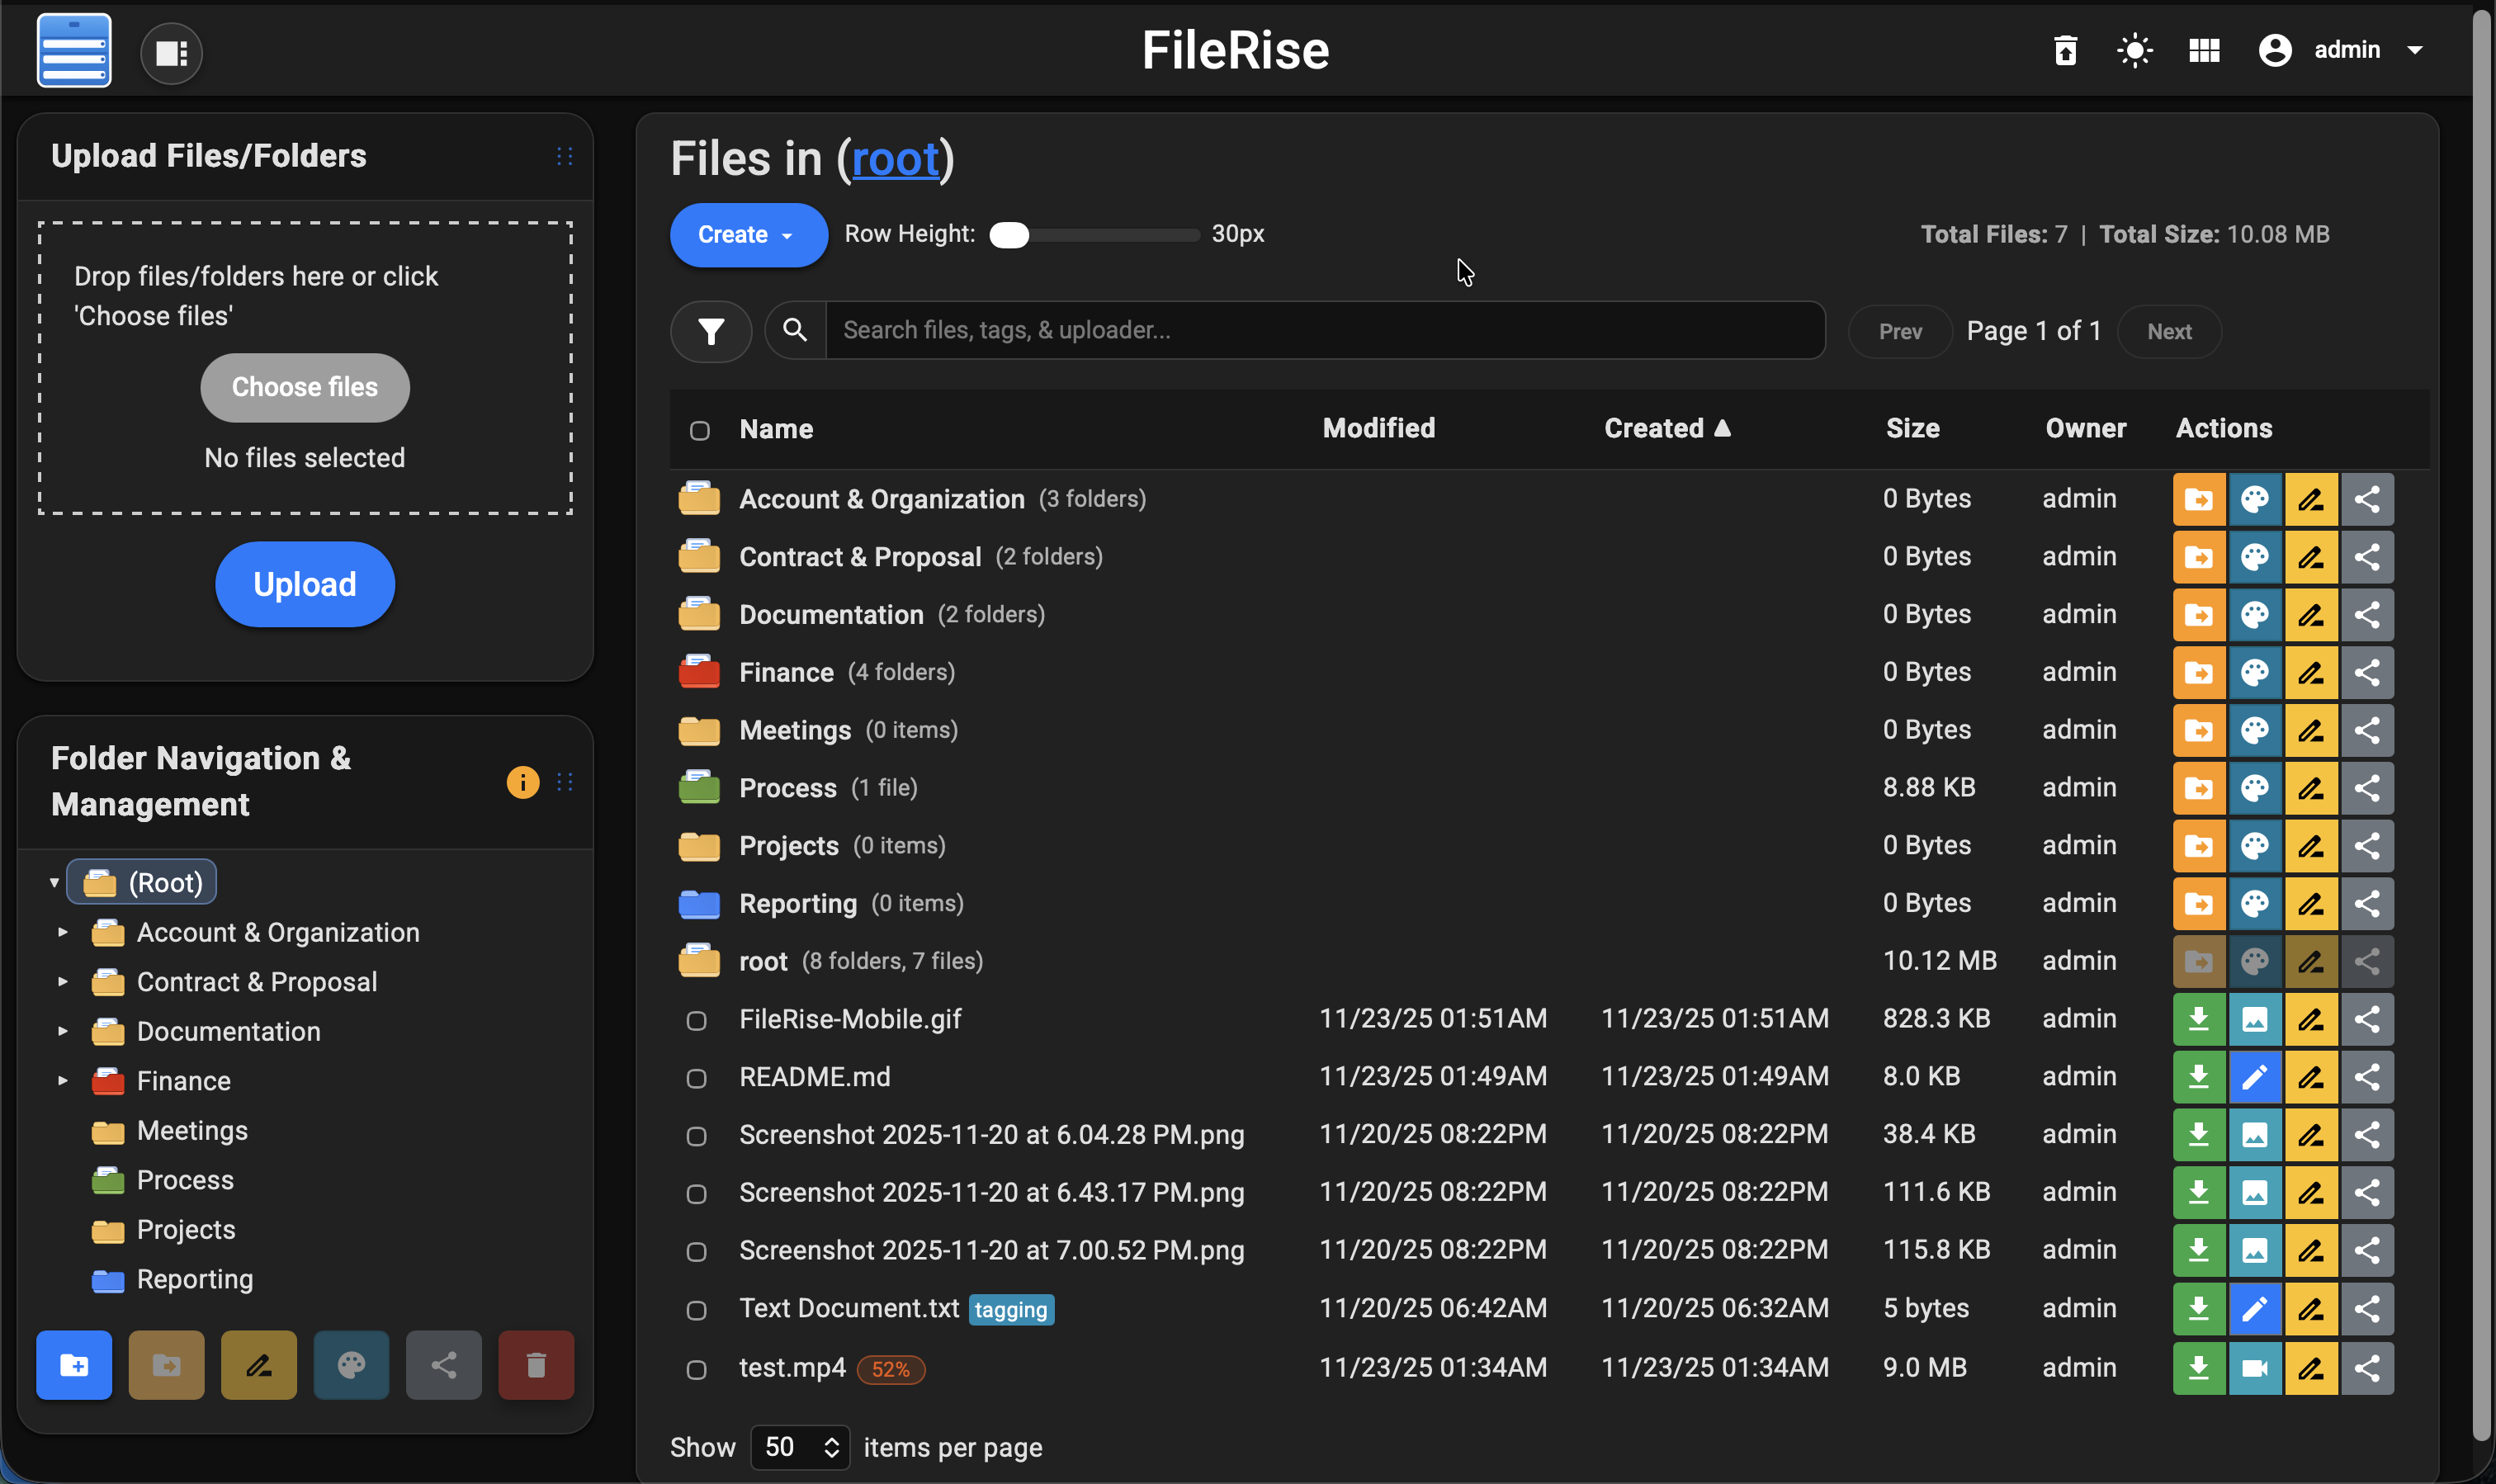The width and height of the screenshot is (2496, 1484).
Task: Check the box for FileRise-Mobile.gif
Action: [697, 1020]
